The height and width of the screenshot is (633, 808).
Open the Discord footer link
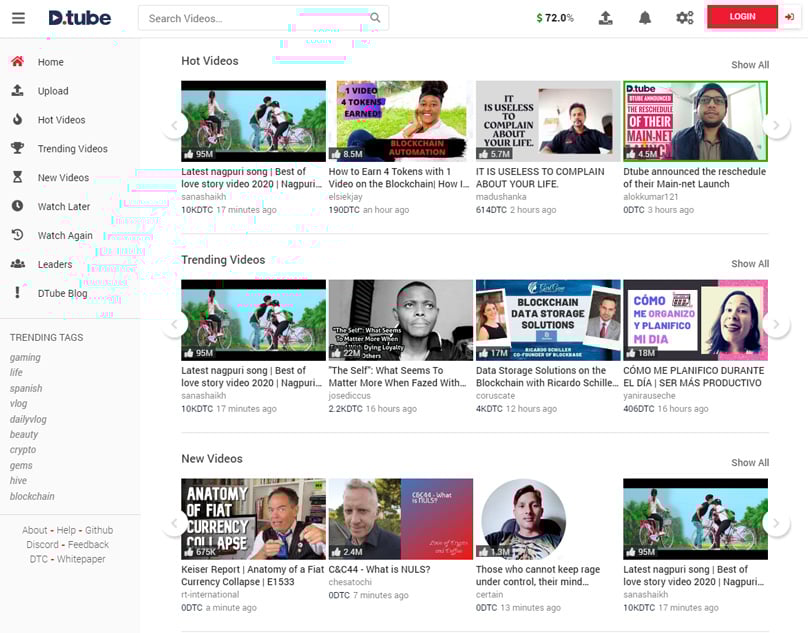[x=42, y=544]
